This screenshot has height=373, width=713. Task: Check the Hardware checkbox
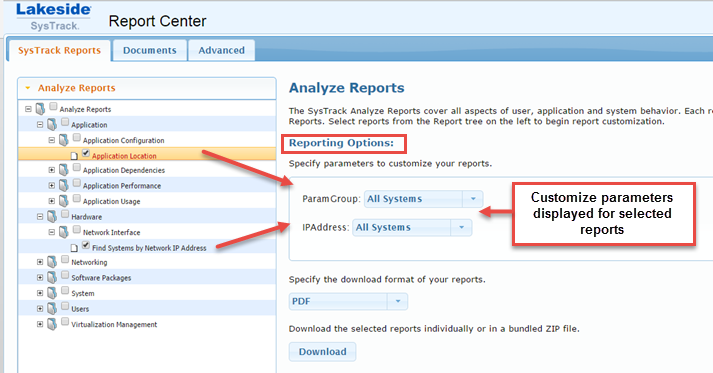(x=65, y=214)
